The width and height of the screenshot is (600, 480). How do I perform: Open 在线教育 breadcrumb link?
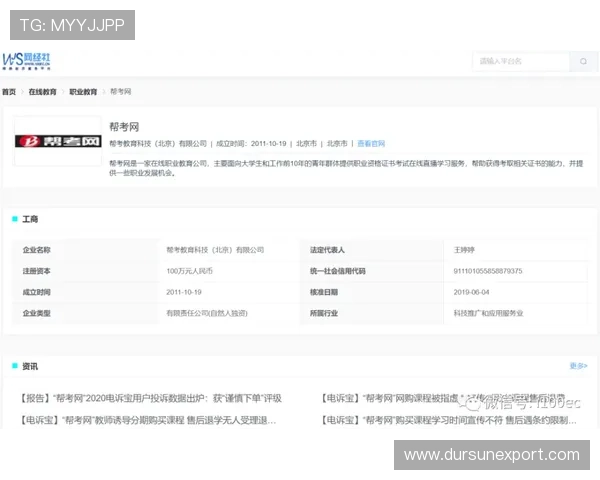click(x=42, y=92)
